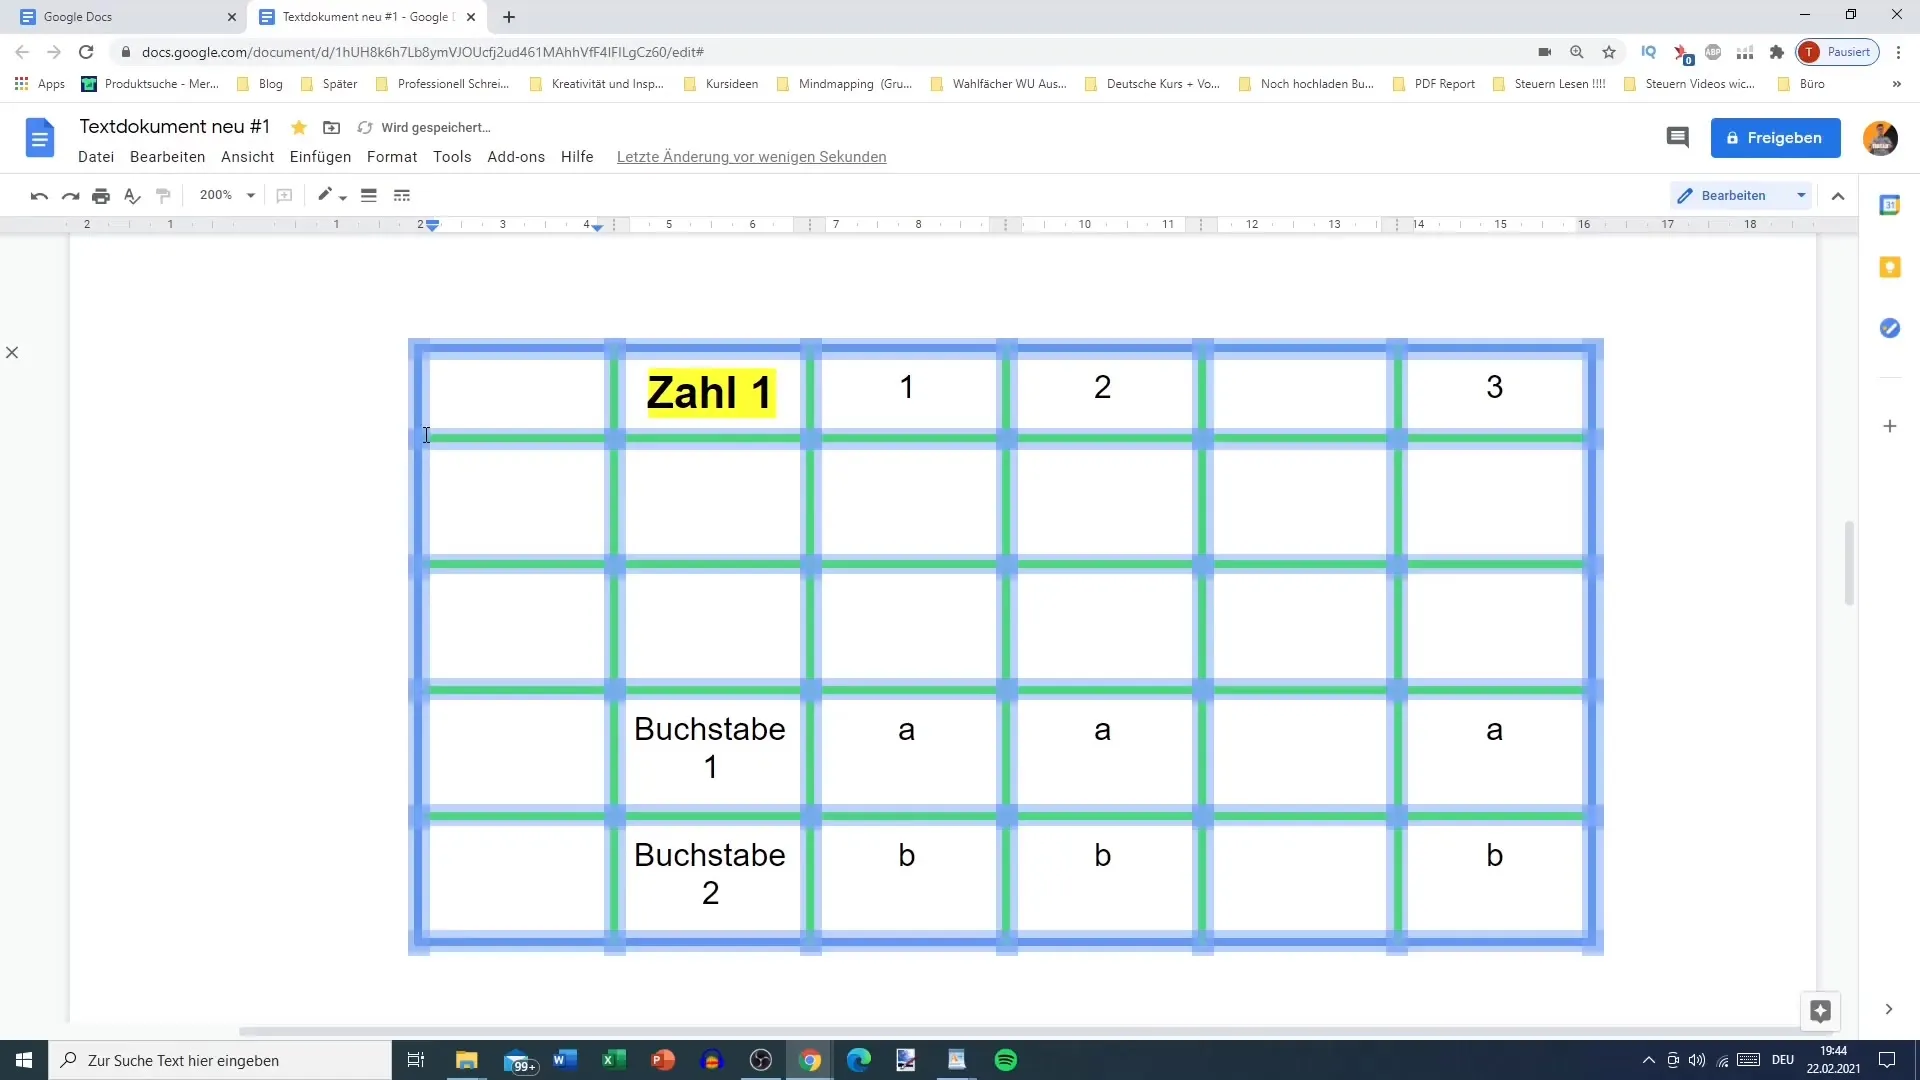The width and height of the screenshot is (1920, 1080).
Task: Click the Undo icon in toolbar
Action: tap(40, 195)
